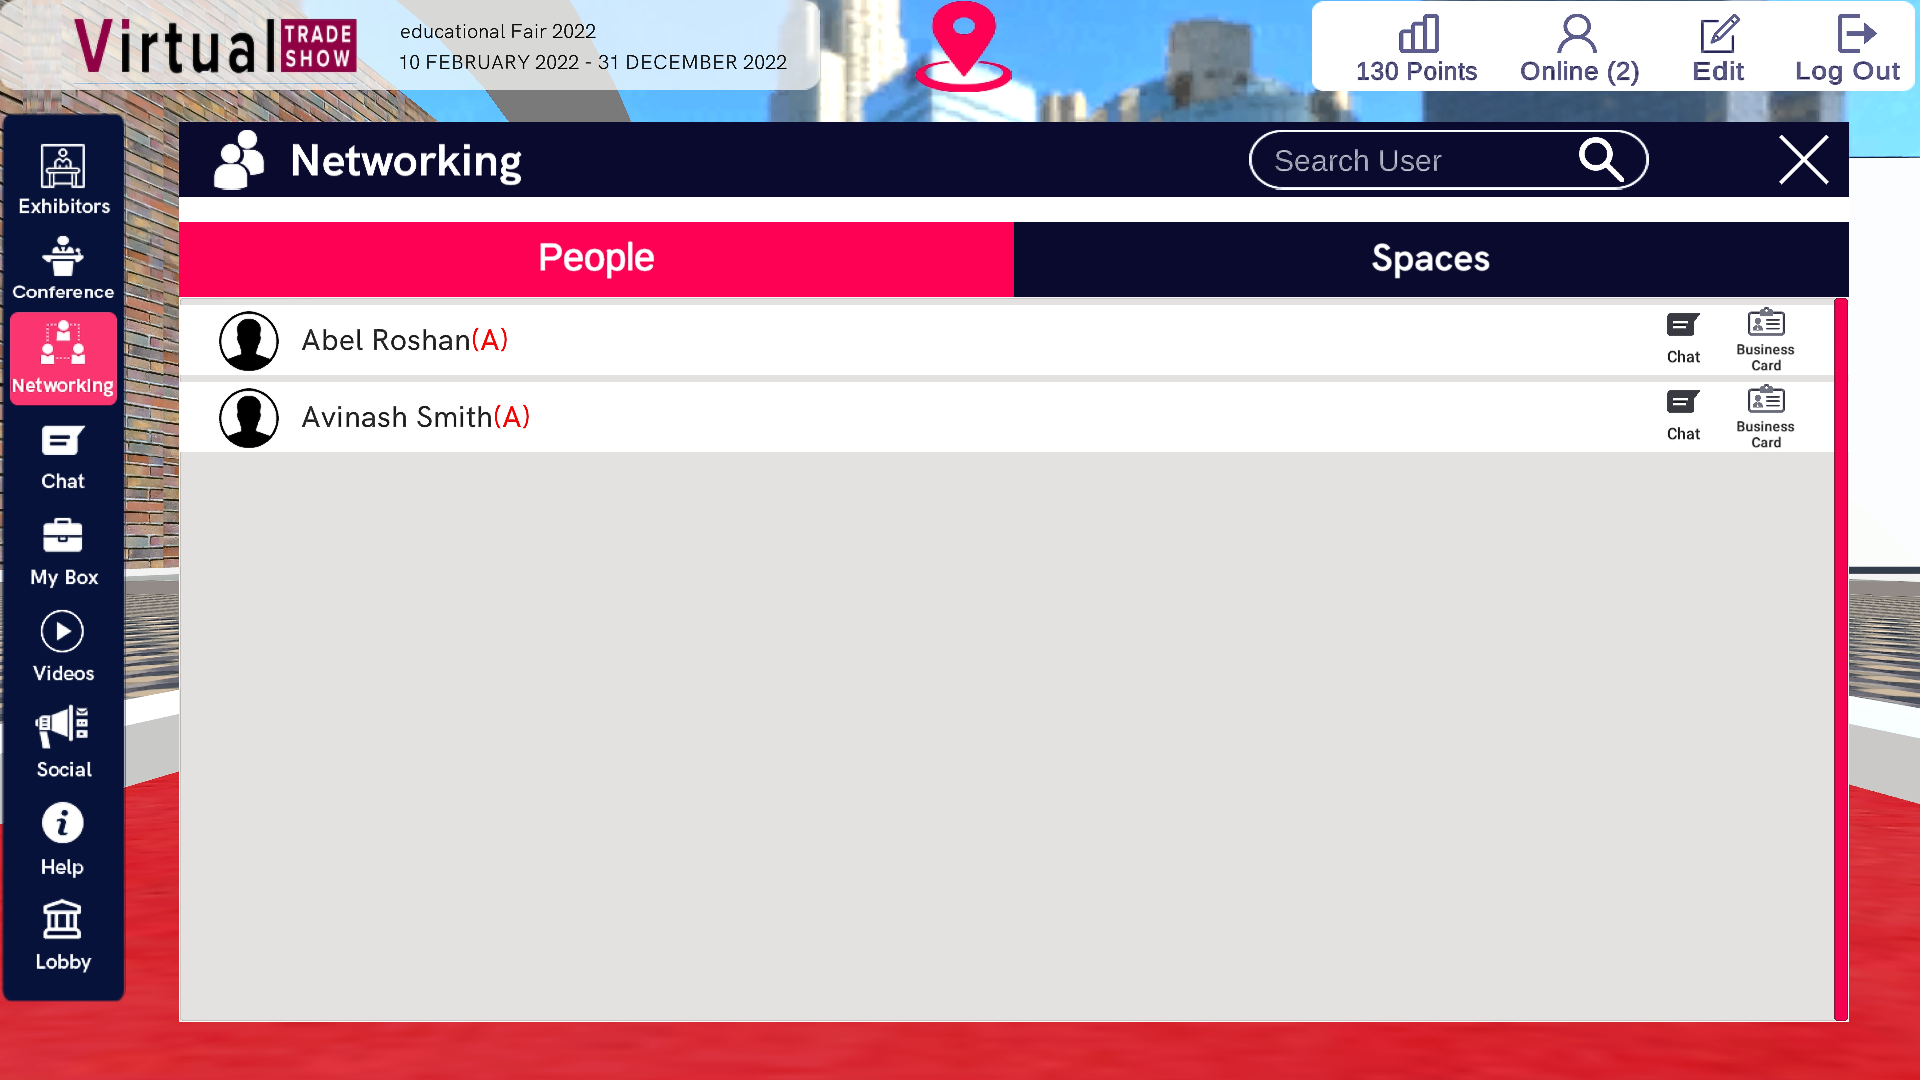Click the Networking sidebar icon

[62, 357]
